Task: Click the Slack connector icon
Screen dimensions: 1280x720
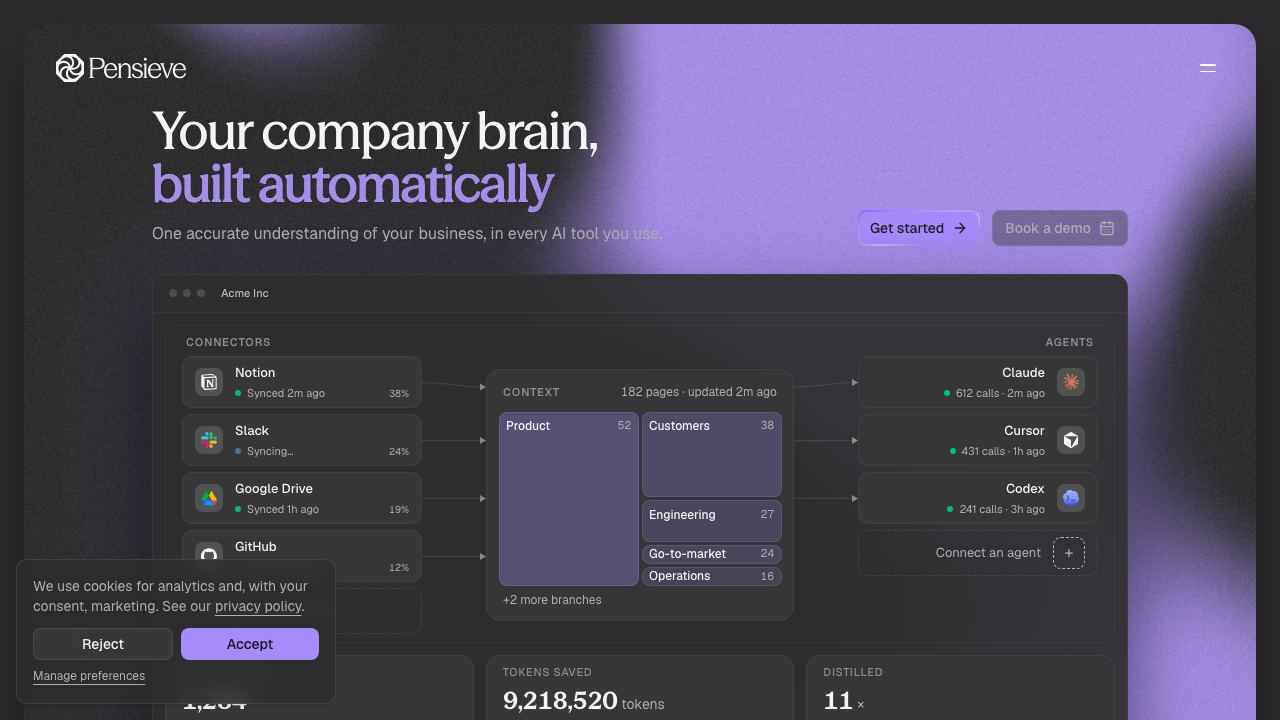Action: (209, 440)
